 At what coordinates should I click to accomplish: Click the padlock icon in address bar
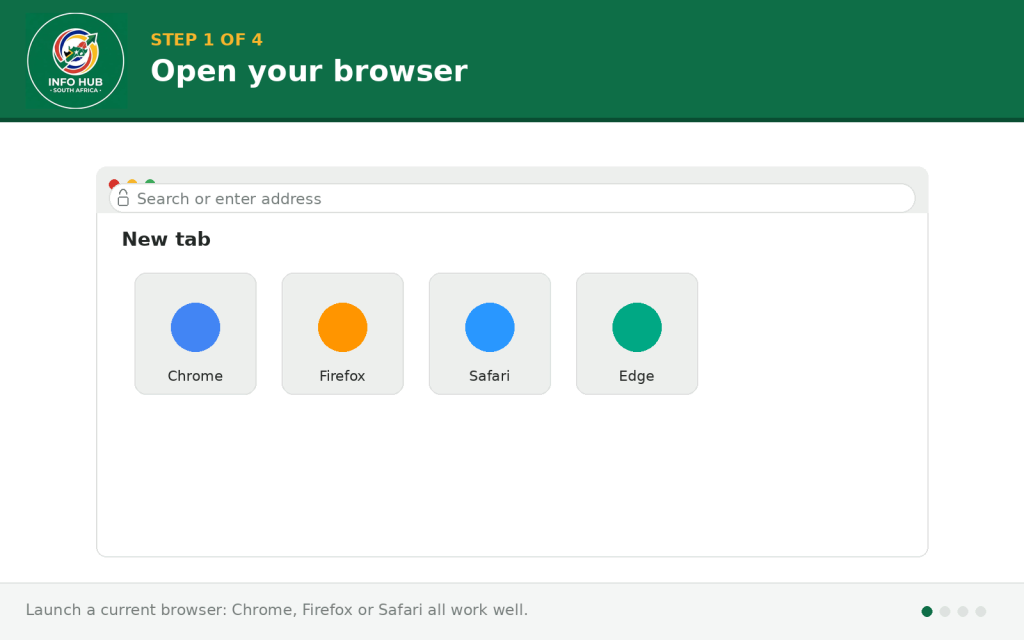tap(123, 198)
